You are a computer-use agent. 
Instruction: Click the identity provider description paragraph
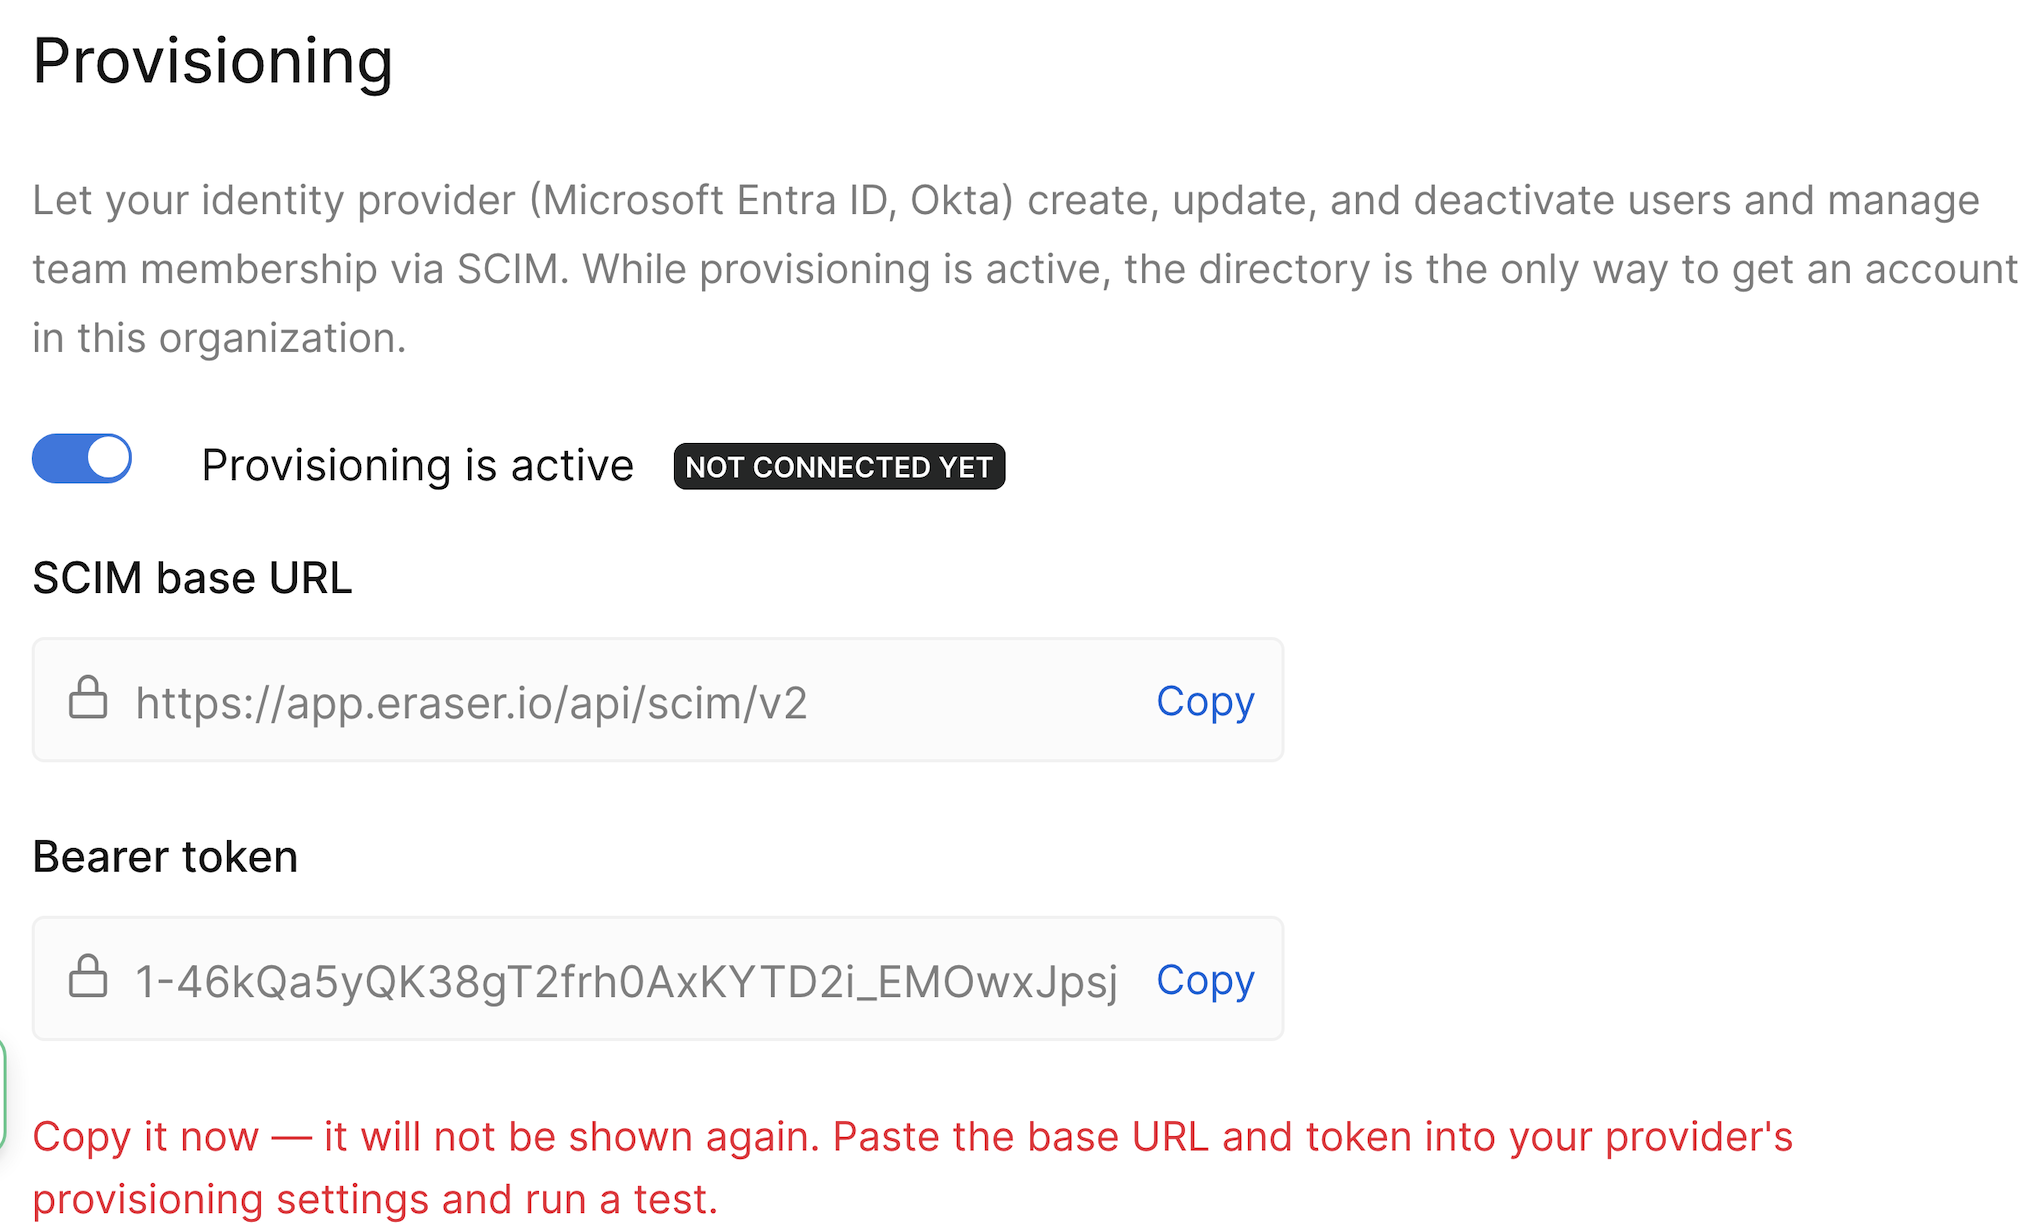click(x=1025, y=269)
